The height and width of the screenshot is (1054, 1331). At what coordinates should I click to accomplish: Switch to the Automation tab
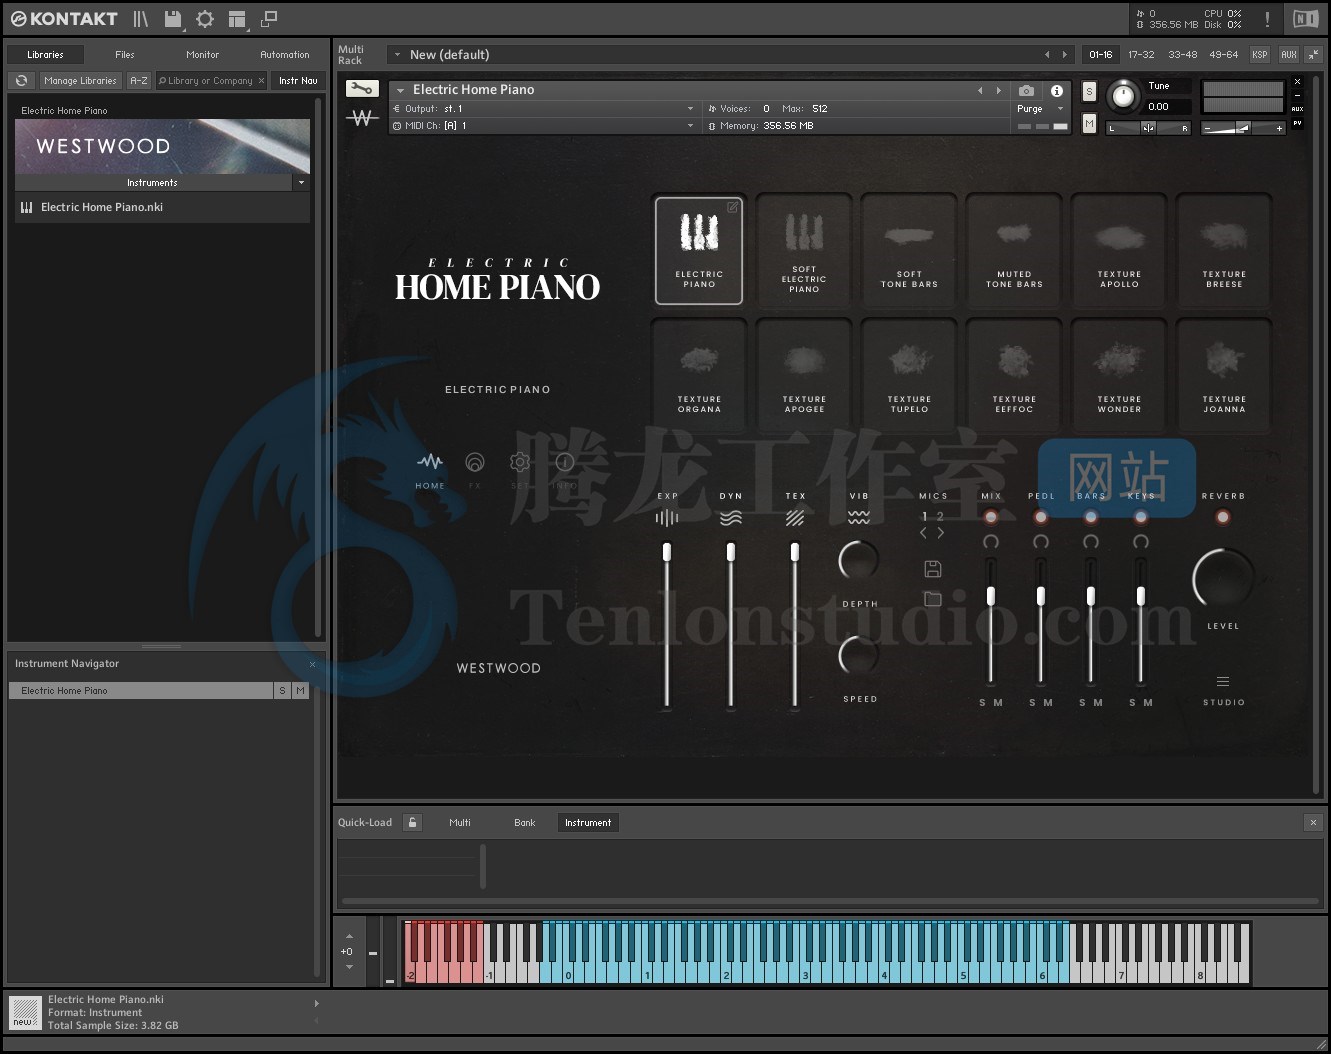(285, 55)
